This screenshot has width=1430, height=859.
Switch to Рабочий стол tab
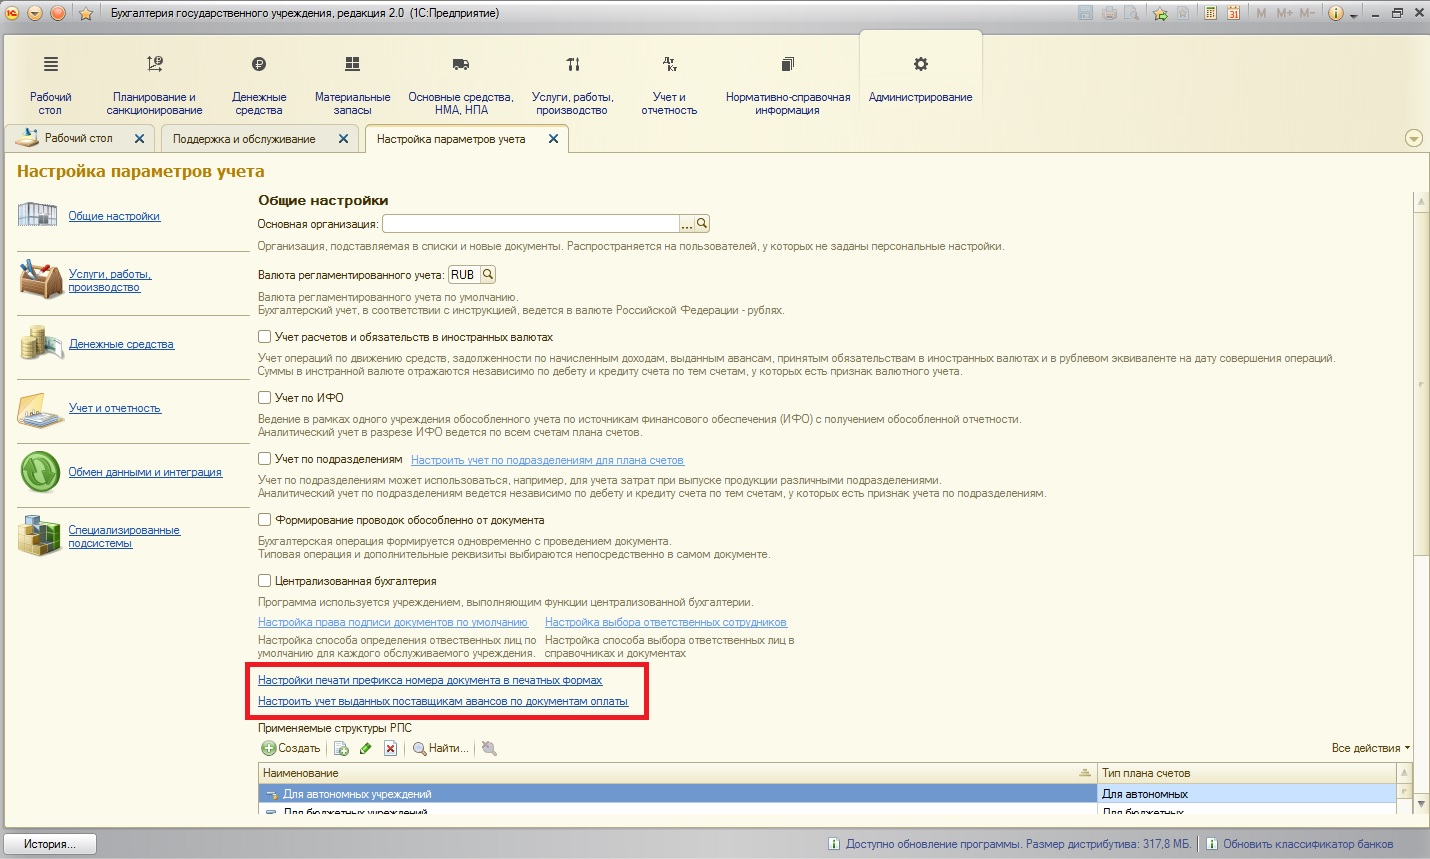(x=78, y=138)
